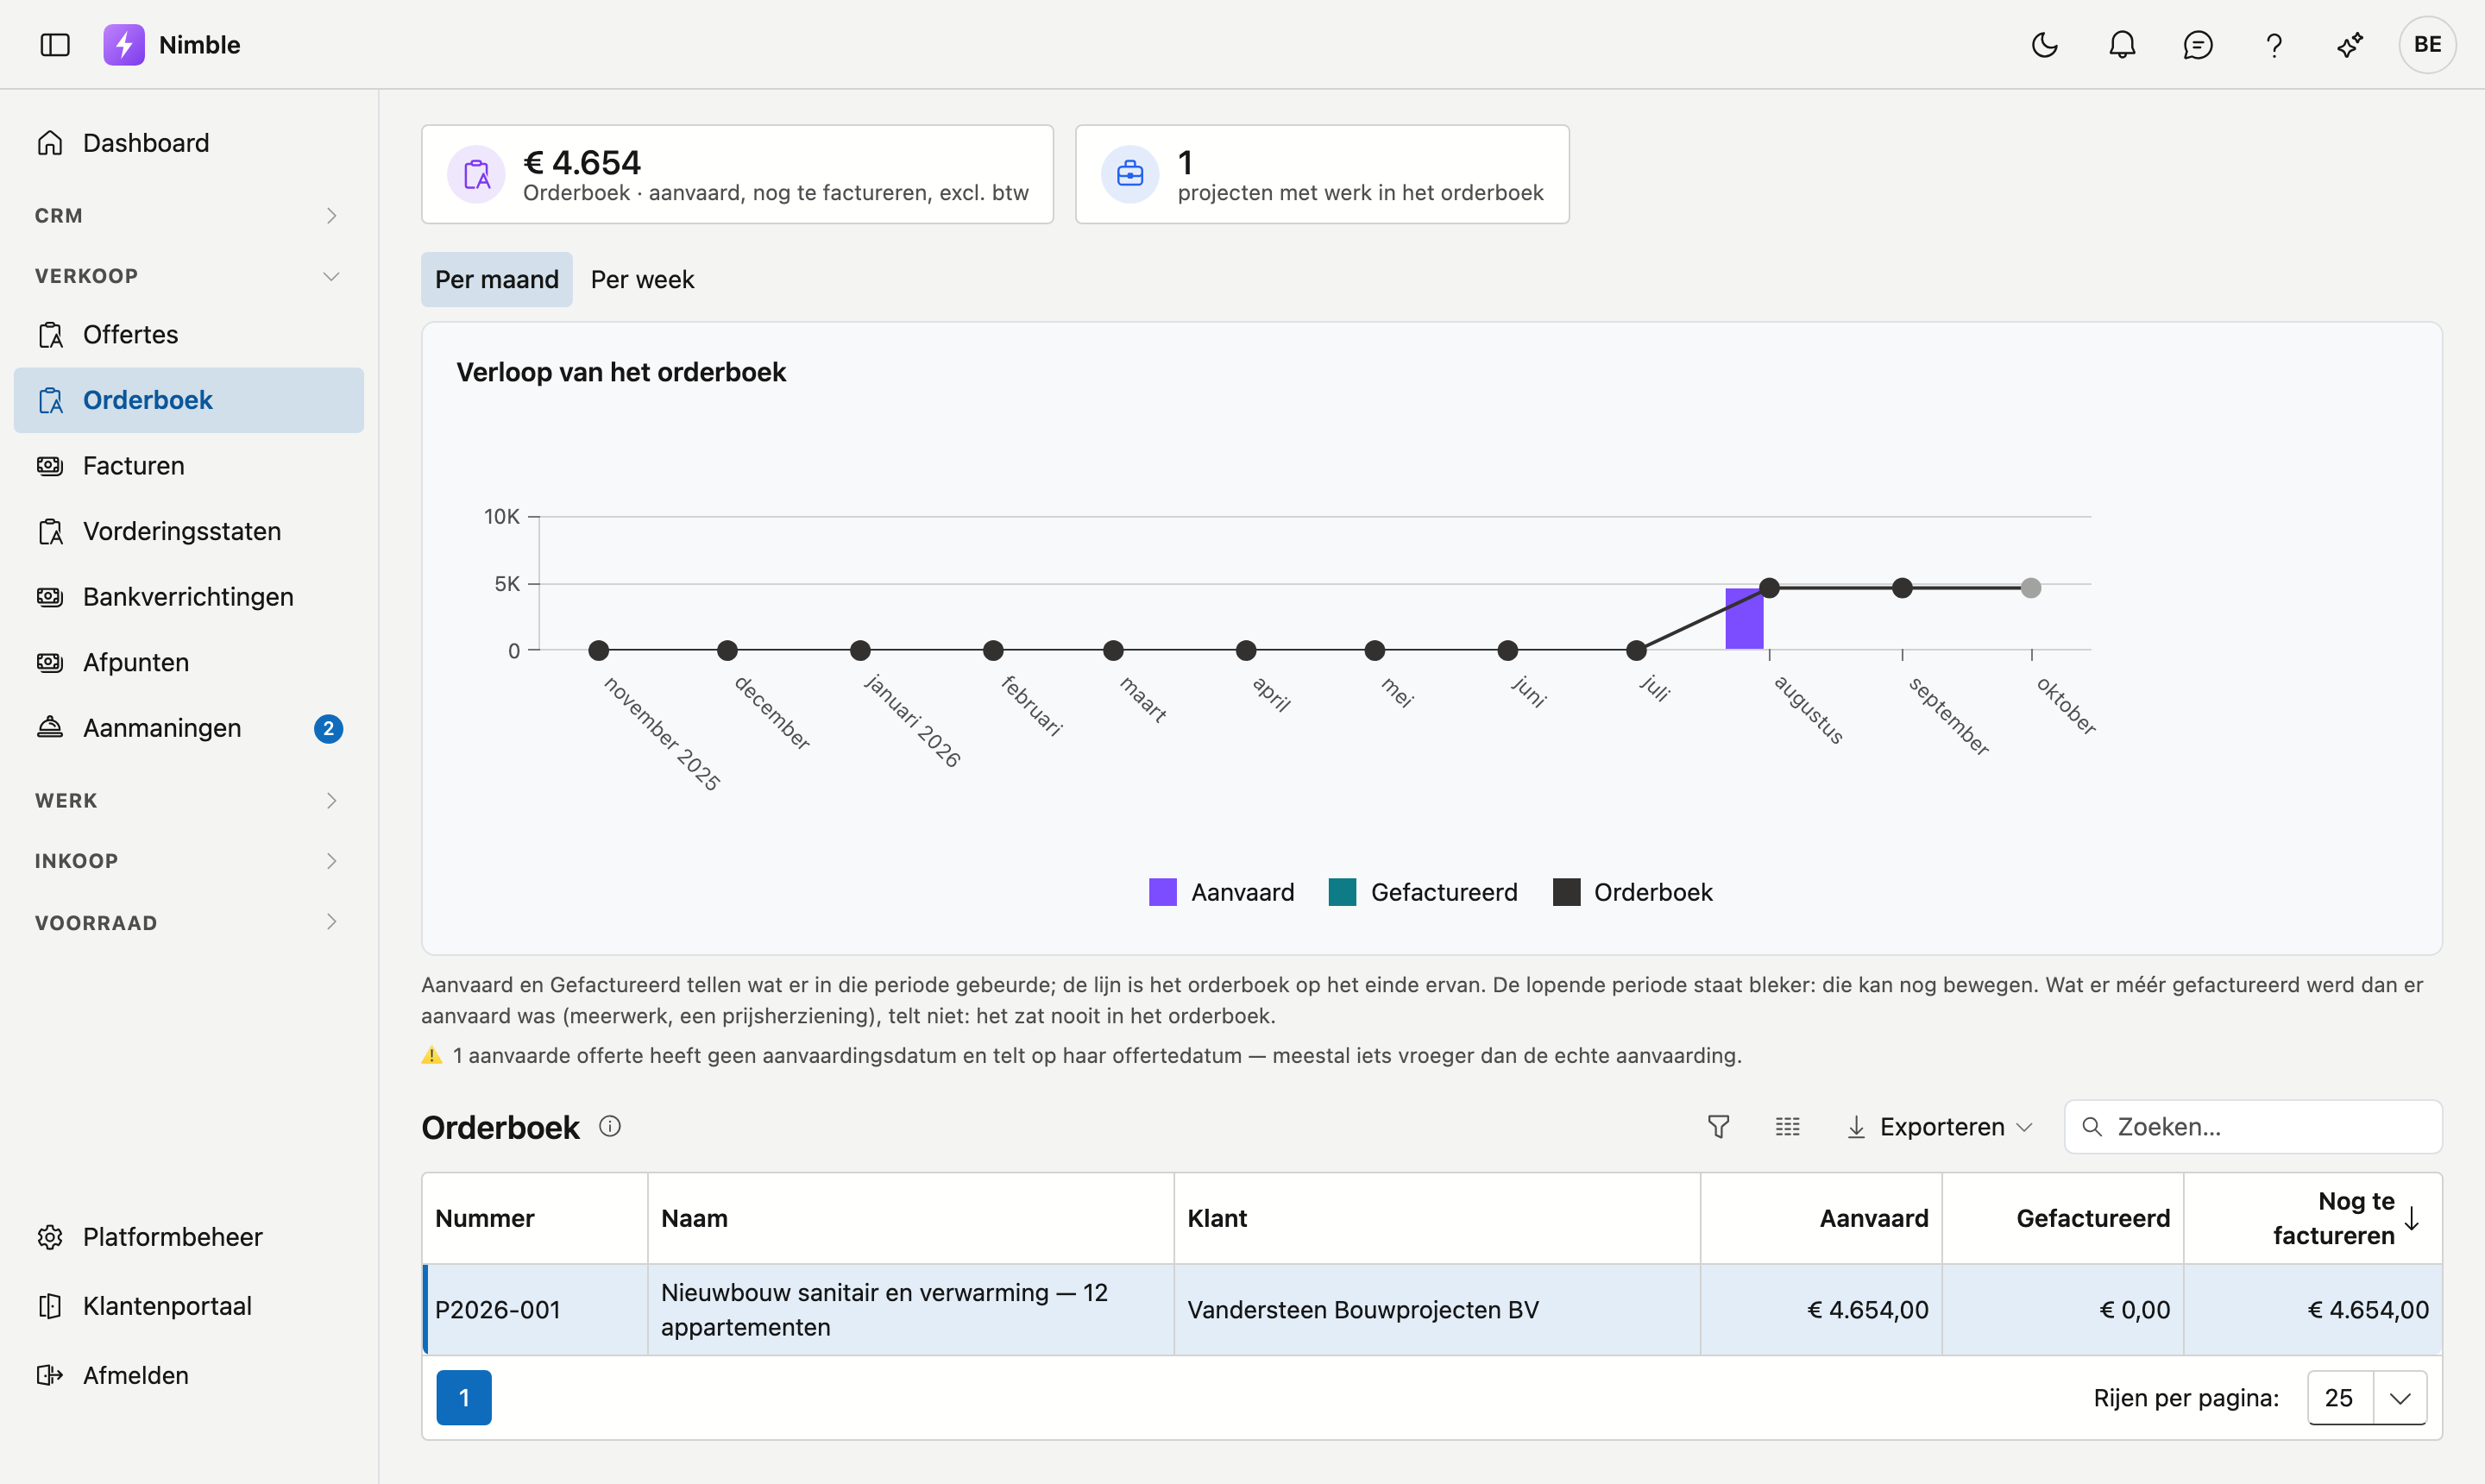The image size is (2485, 1484).
Task: Expand the VOORRAAD section
Action: pyautogui.click(x=189, y=922)
